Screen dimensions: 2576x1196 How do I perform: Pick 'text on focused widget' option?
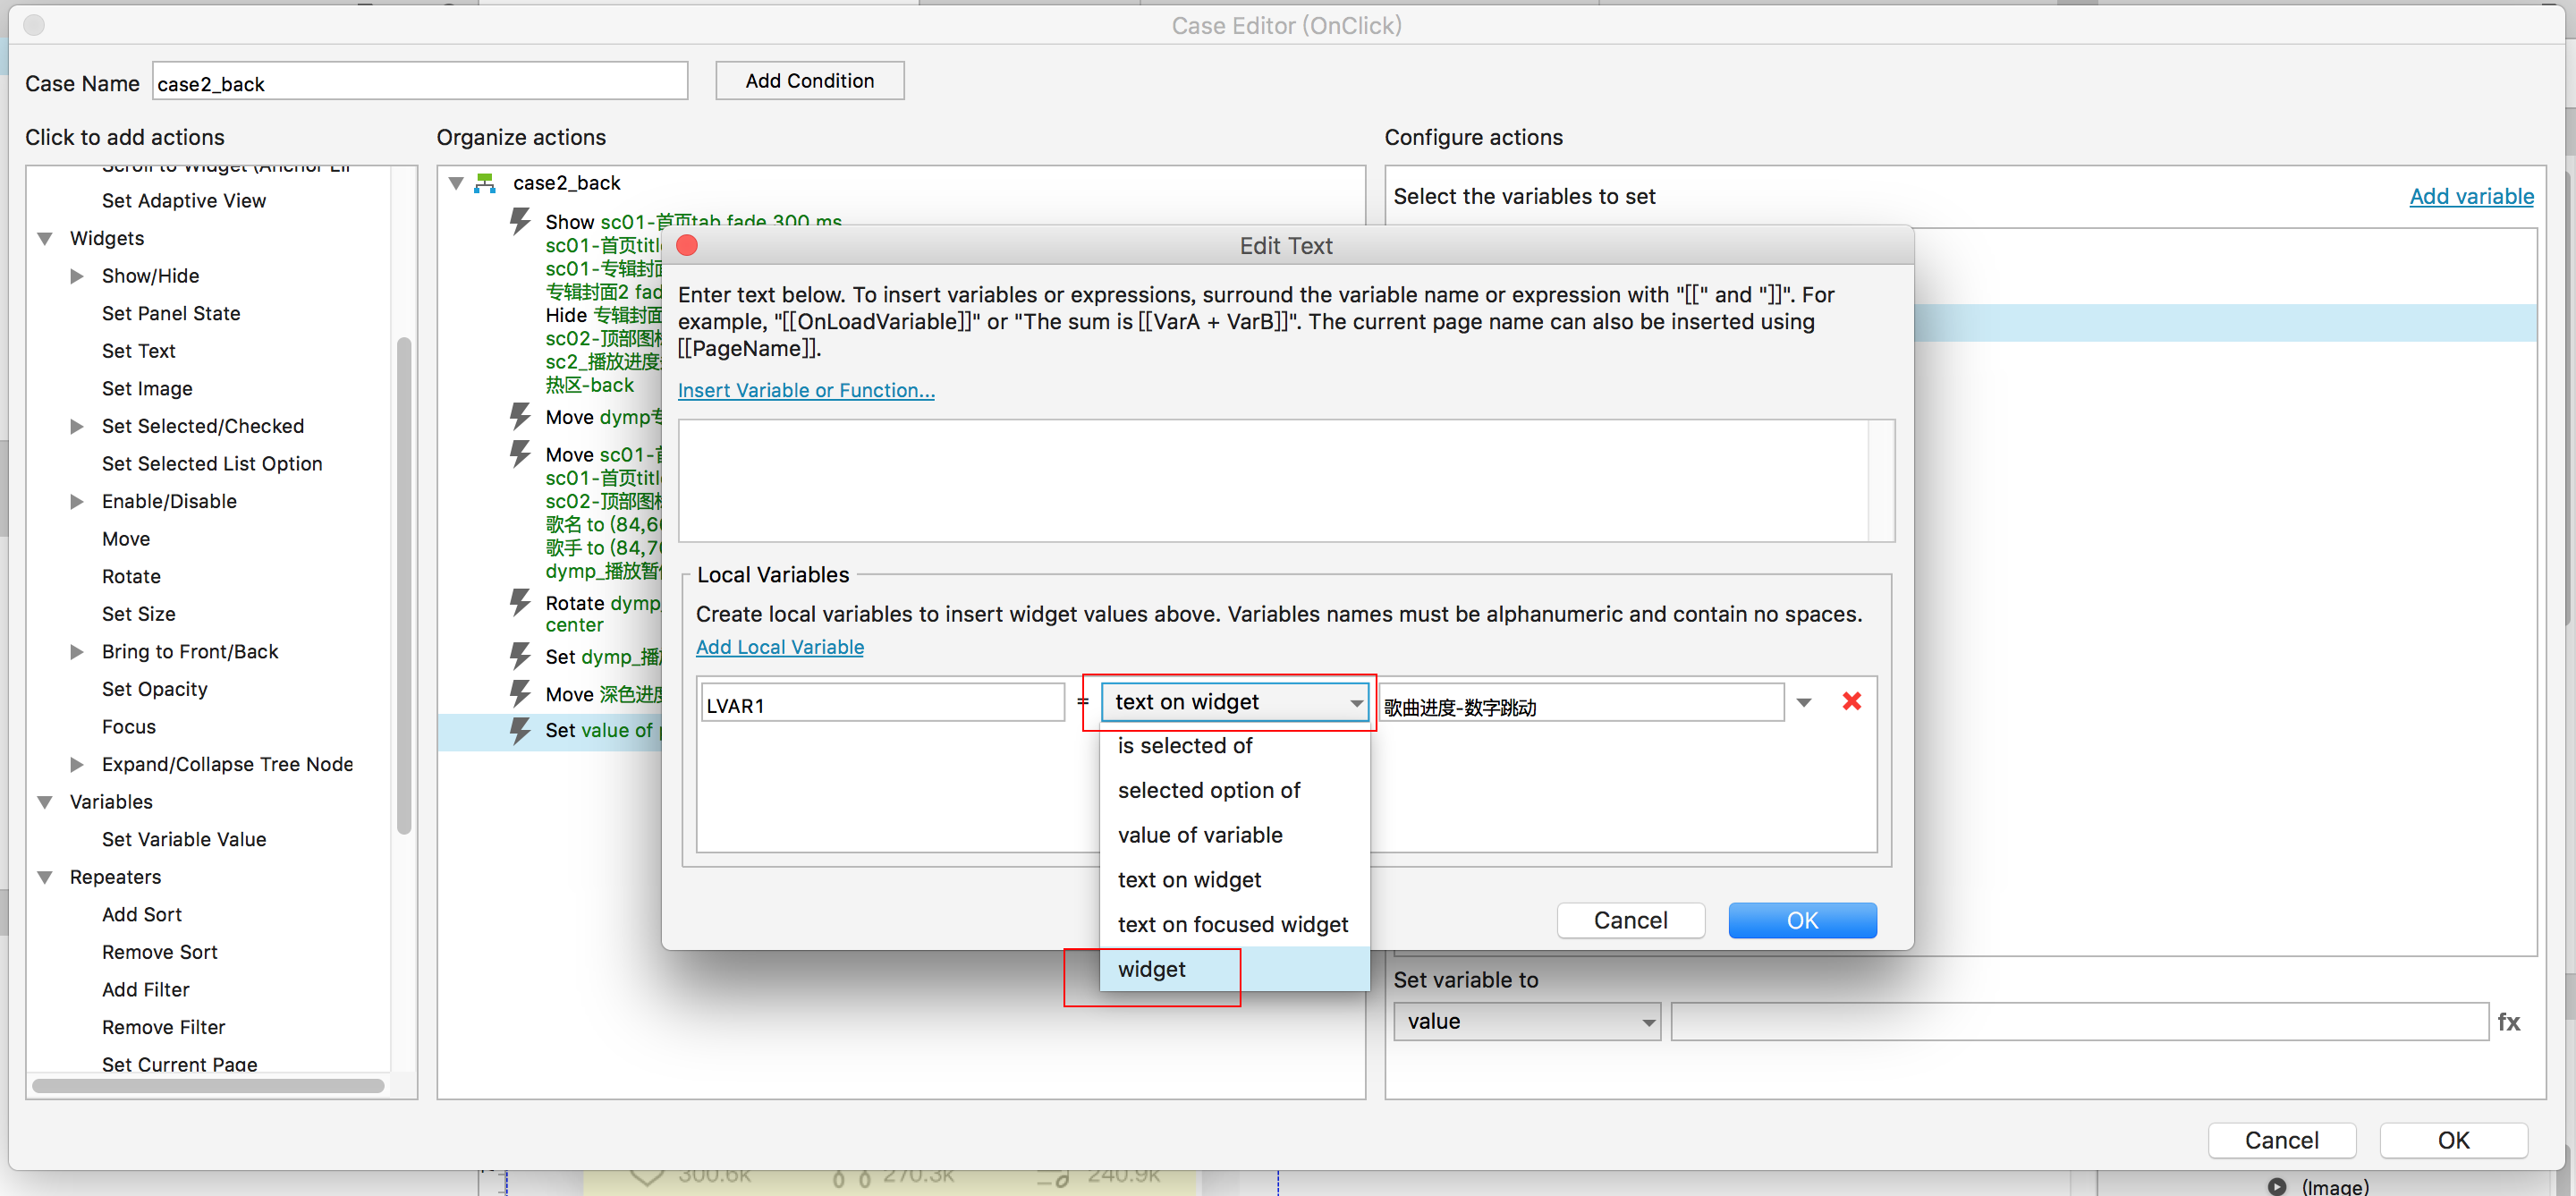(1232, 924)
